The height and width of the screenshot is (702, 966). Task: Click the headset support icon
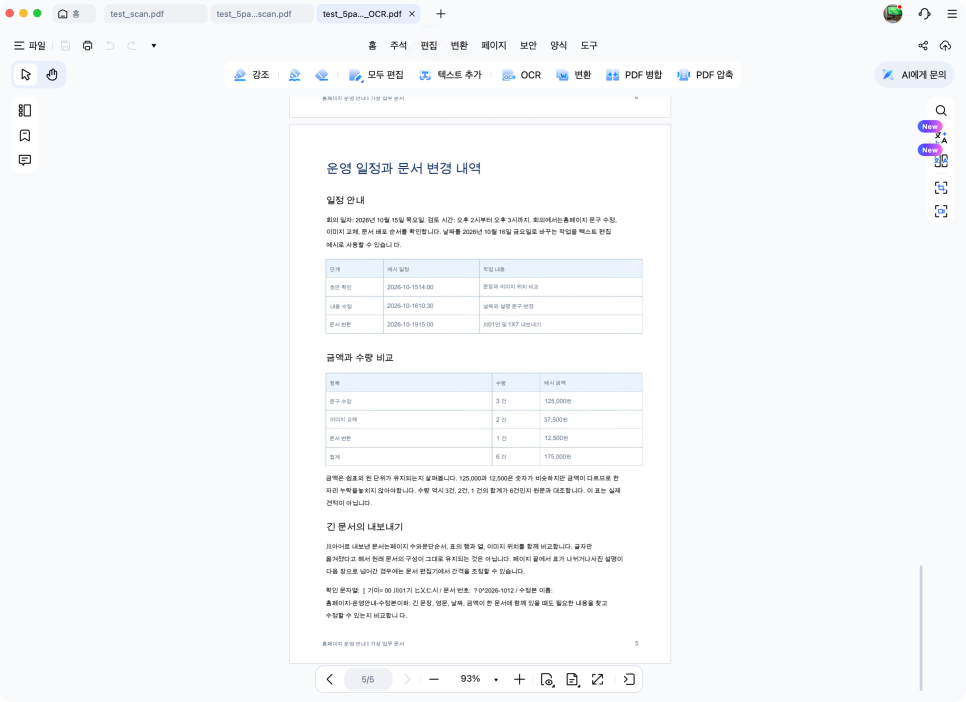click(924, 14)
